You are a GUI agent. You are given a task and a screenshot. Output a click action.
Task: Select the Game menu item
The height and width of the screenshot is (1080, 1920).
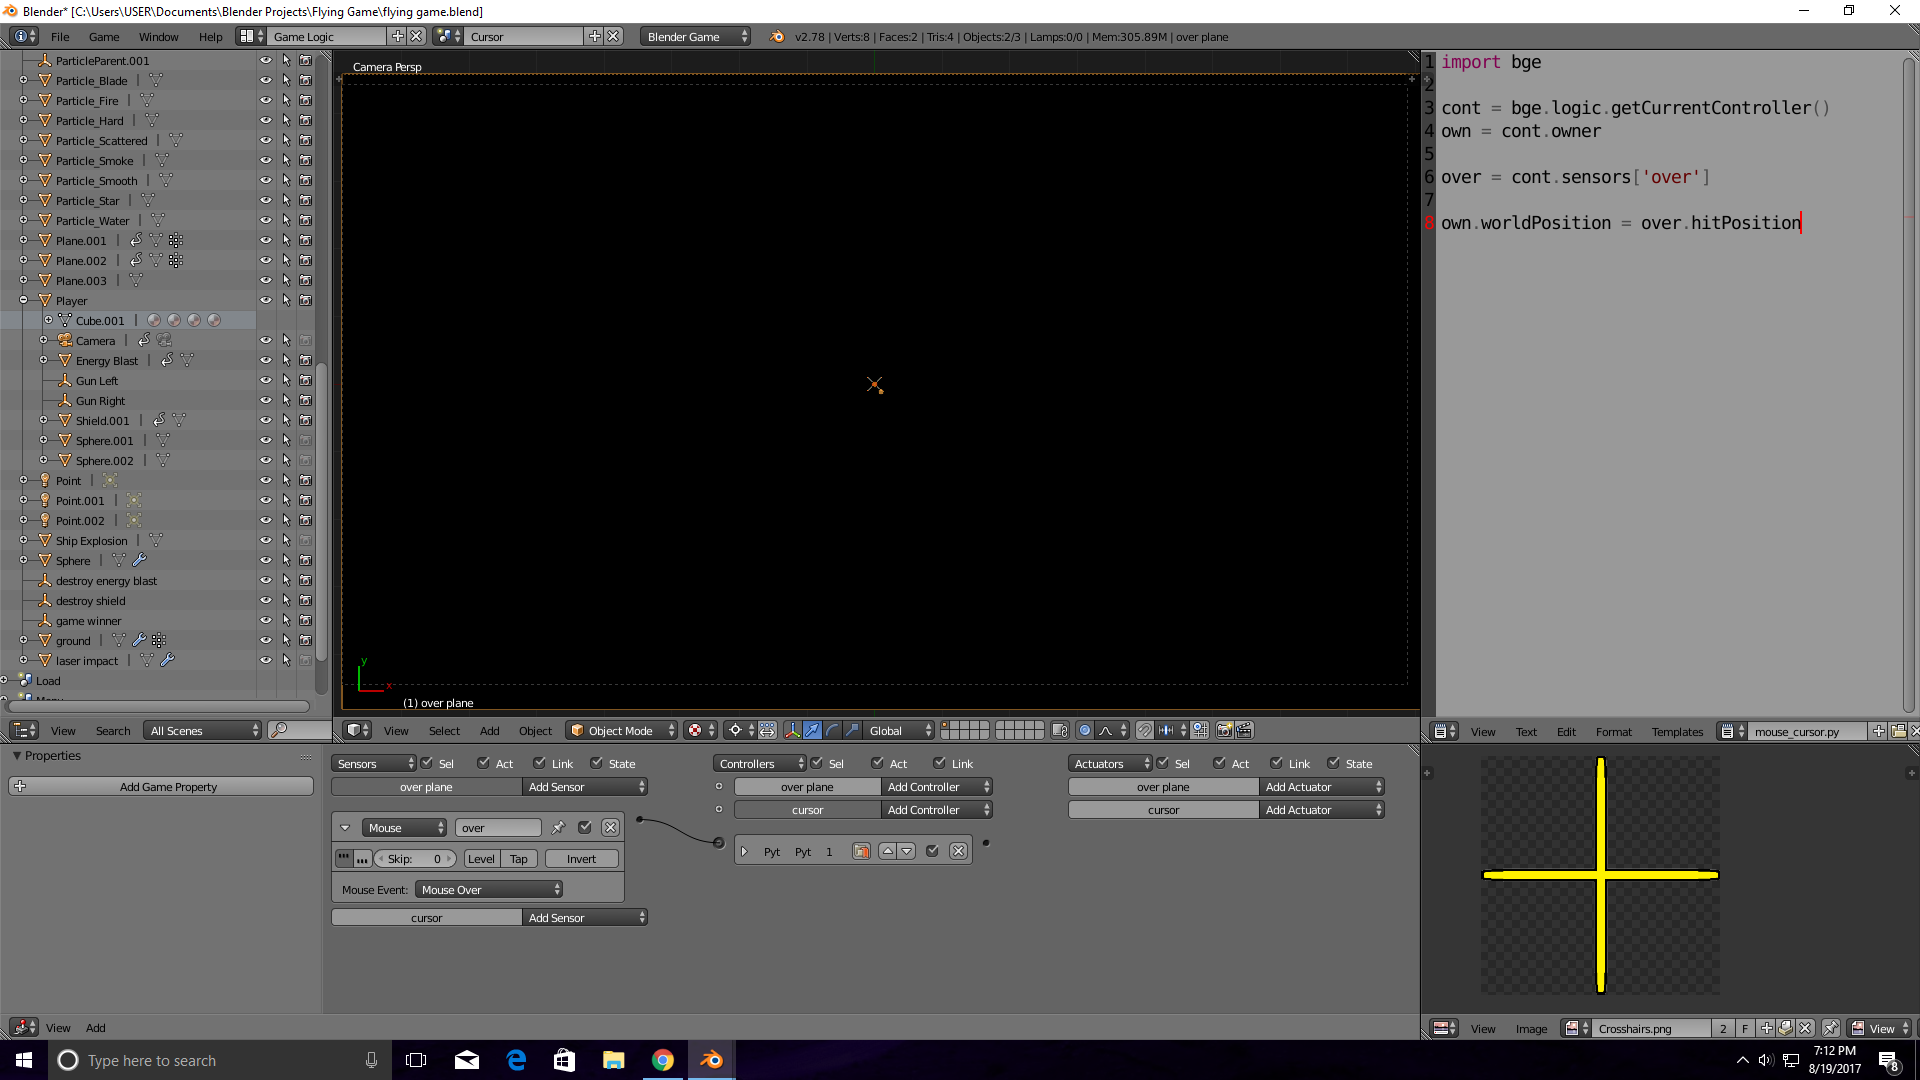[x=104, y=36]
